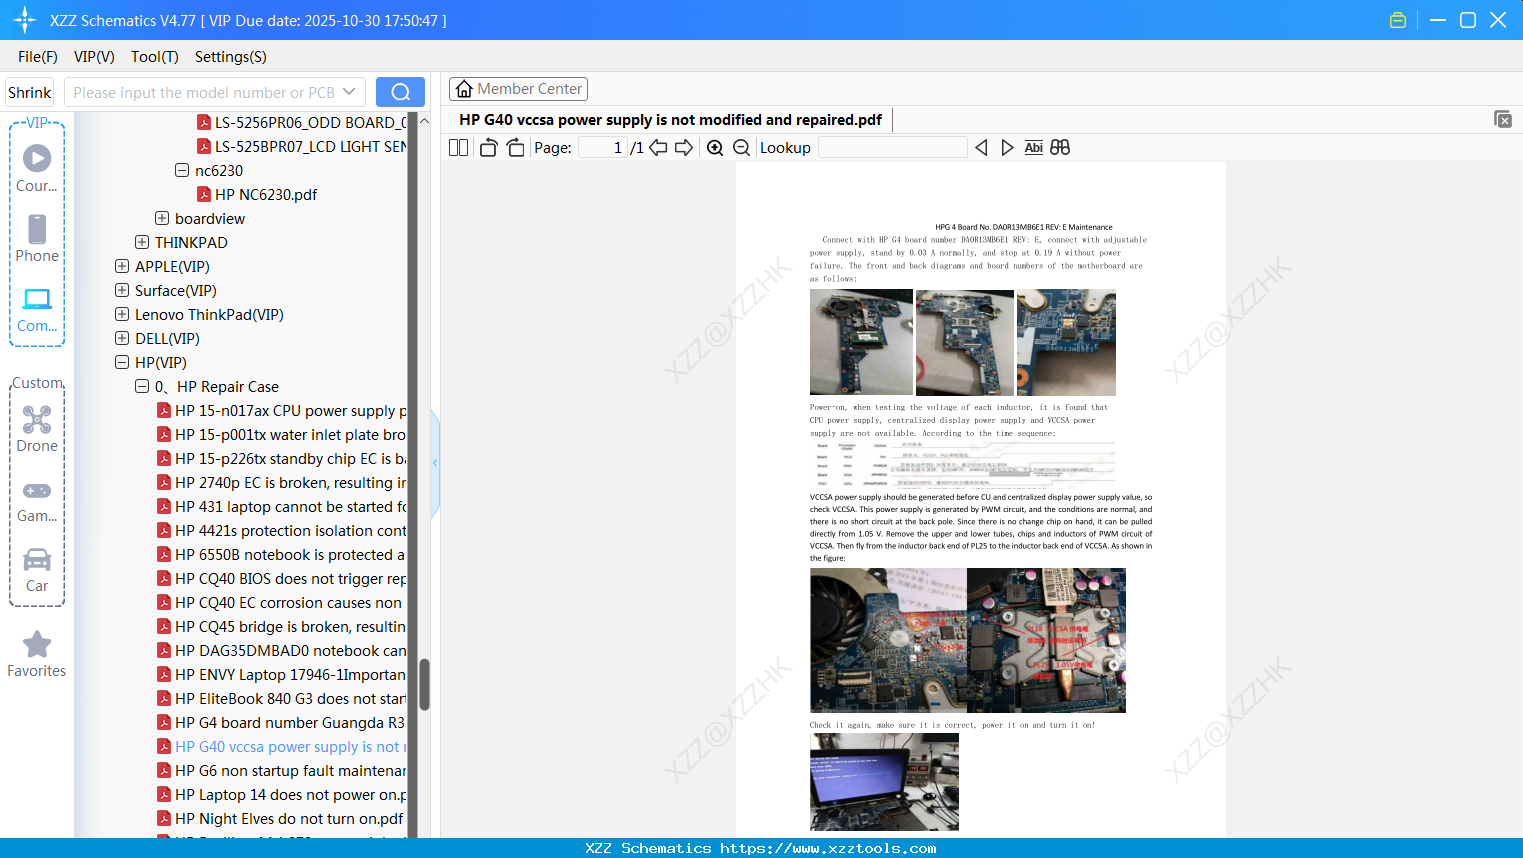The width and height of the screenshot is (1523, 858).
Task: Click the XZZ app logo
Action: (25, 20)
